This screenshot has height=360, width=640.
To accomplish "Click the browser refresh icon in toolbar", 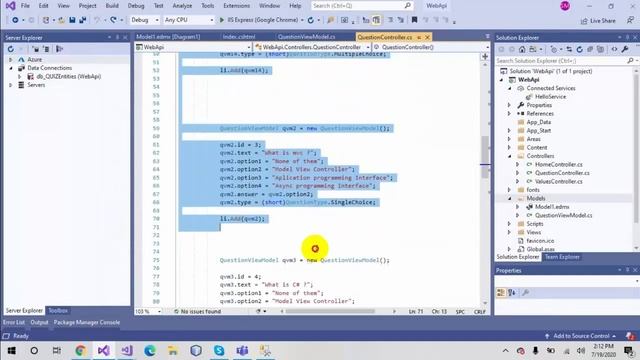I will [x=311, y=20].
